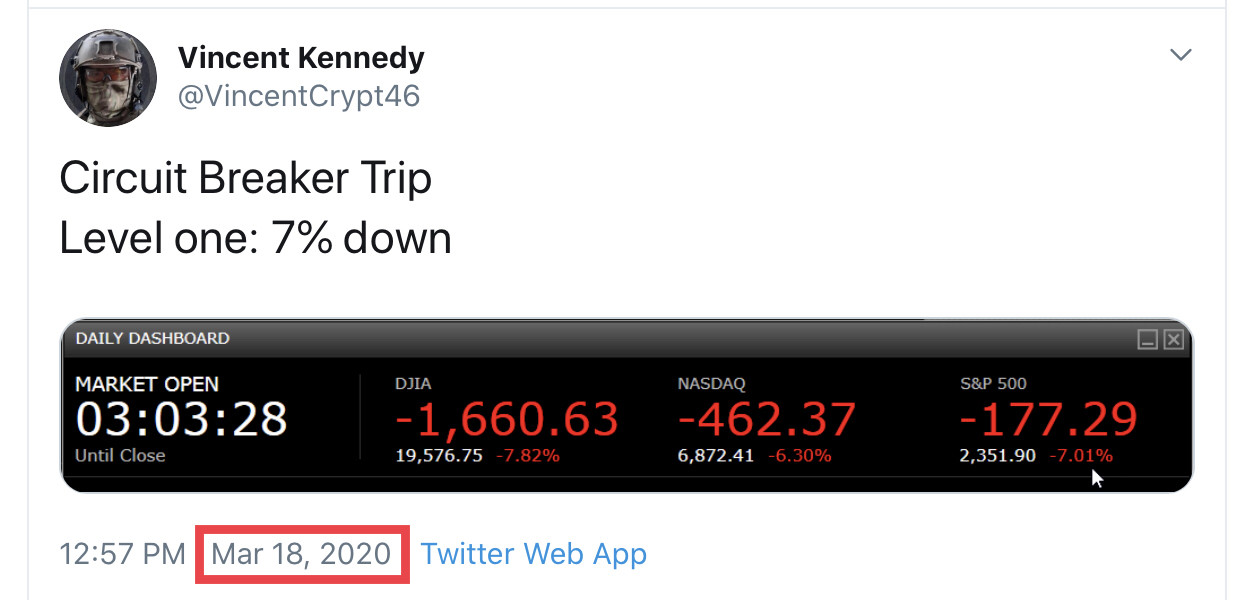Open the tweet options chevron menu
1233x600 pixels.
coord(1181,55)
